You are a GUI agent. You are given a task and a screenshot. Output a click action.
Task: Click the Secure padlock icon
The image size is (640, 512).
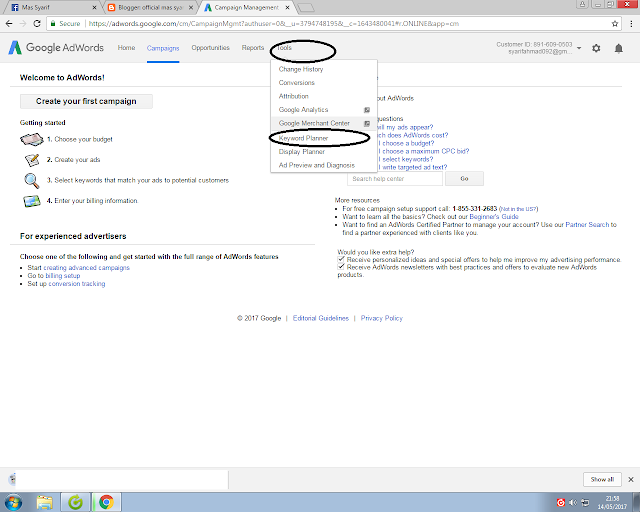pos(53,24)
